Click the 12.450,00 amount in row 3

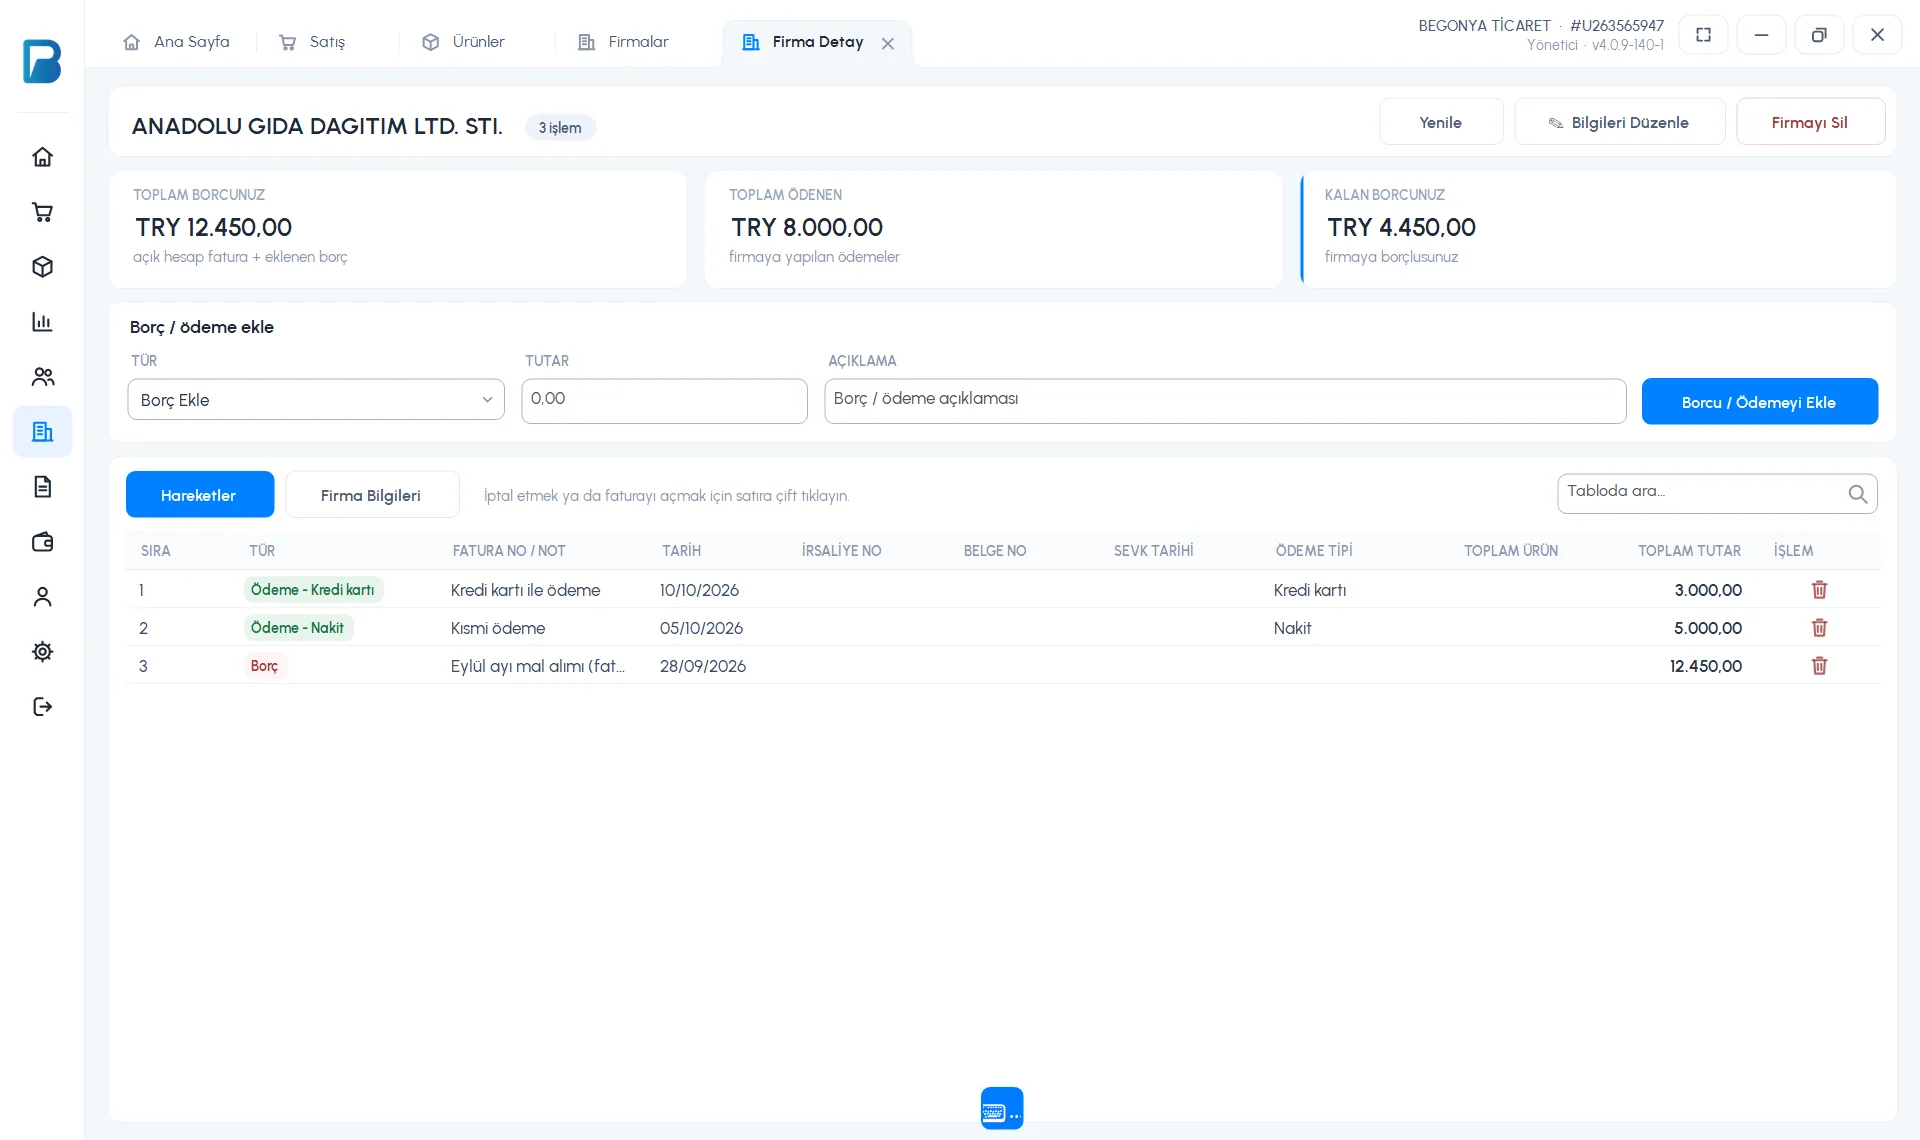pos(1705,666)
